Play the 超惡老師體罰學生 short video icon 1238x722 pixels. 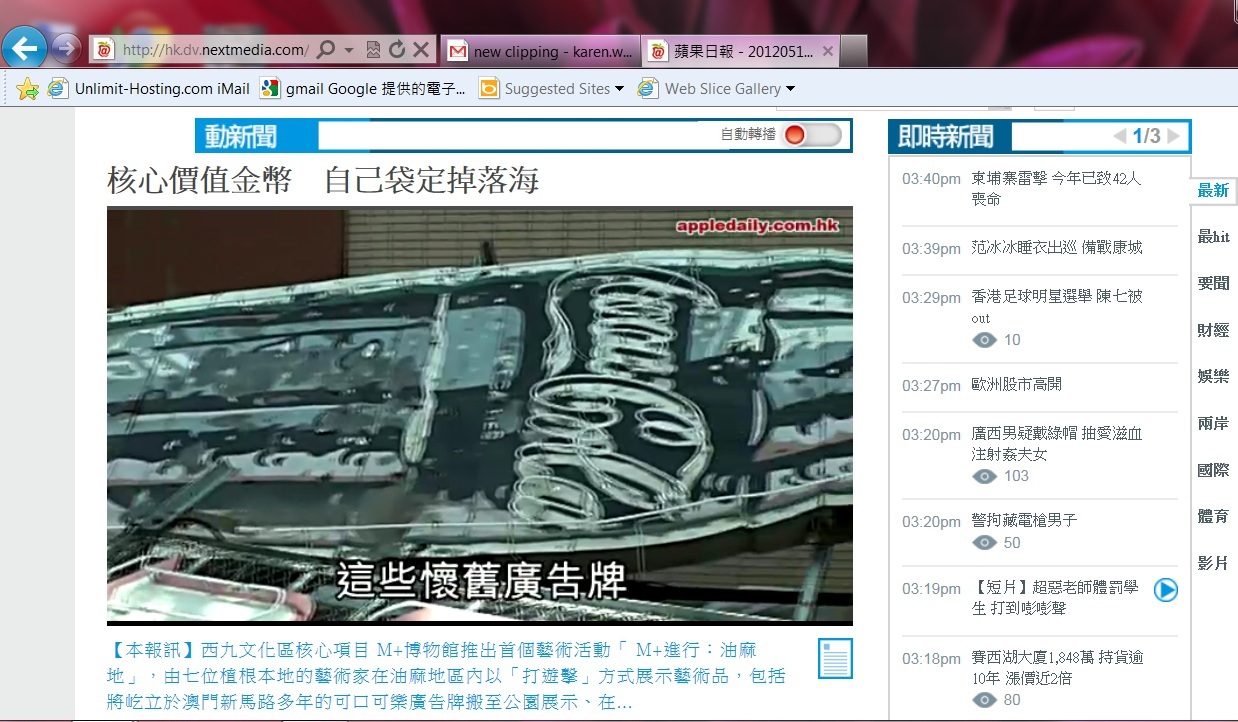click(x=1165, y=590)
